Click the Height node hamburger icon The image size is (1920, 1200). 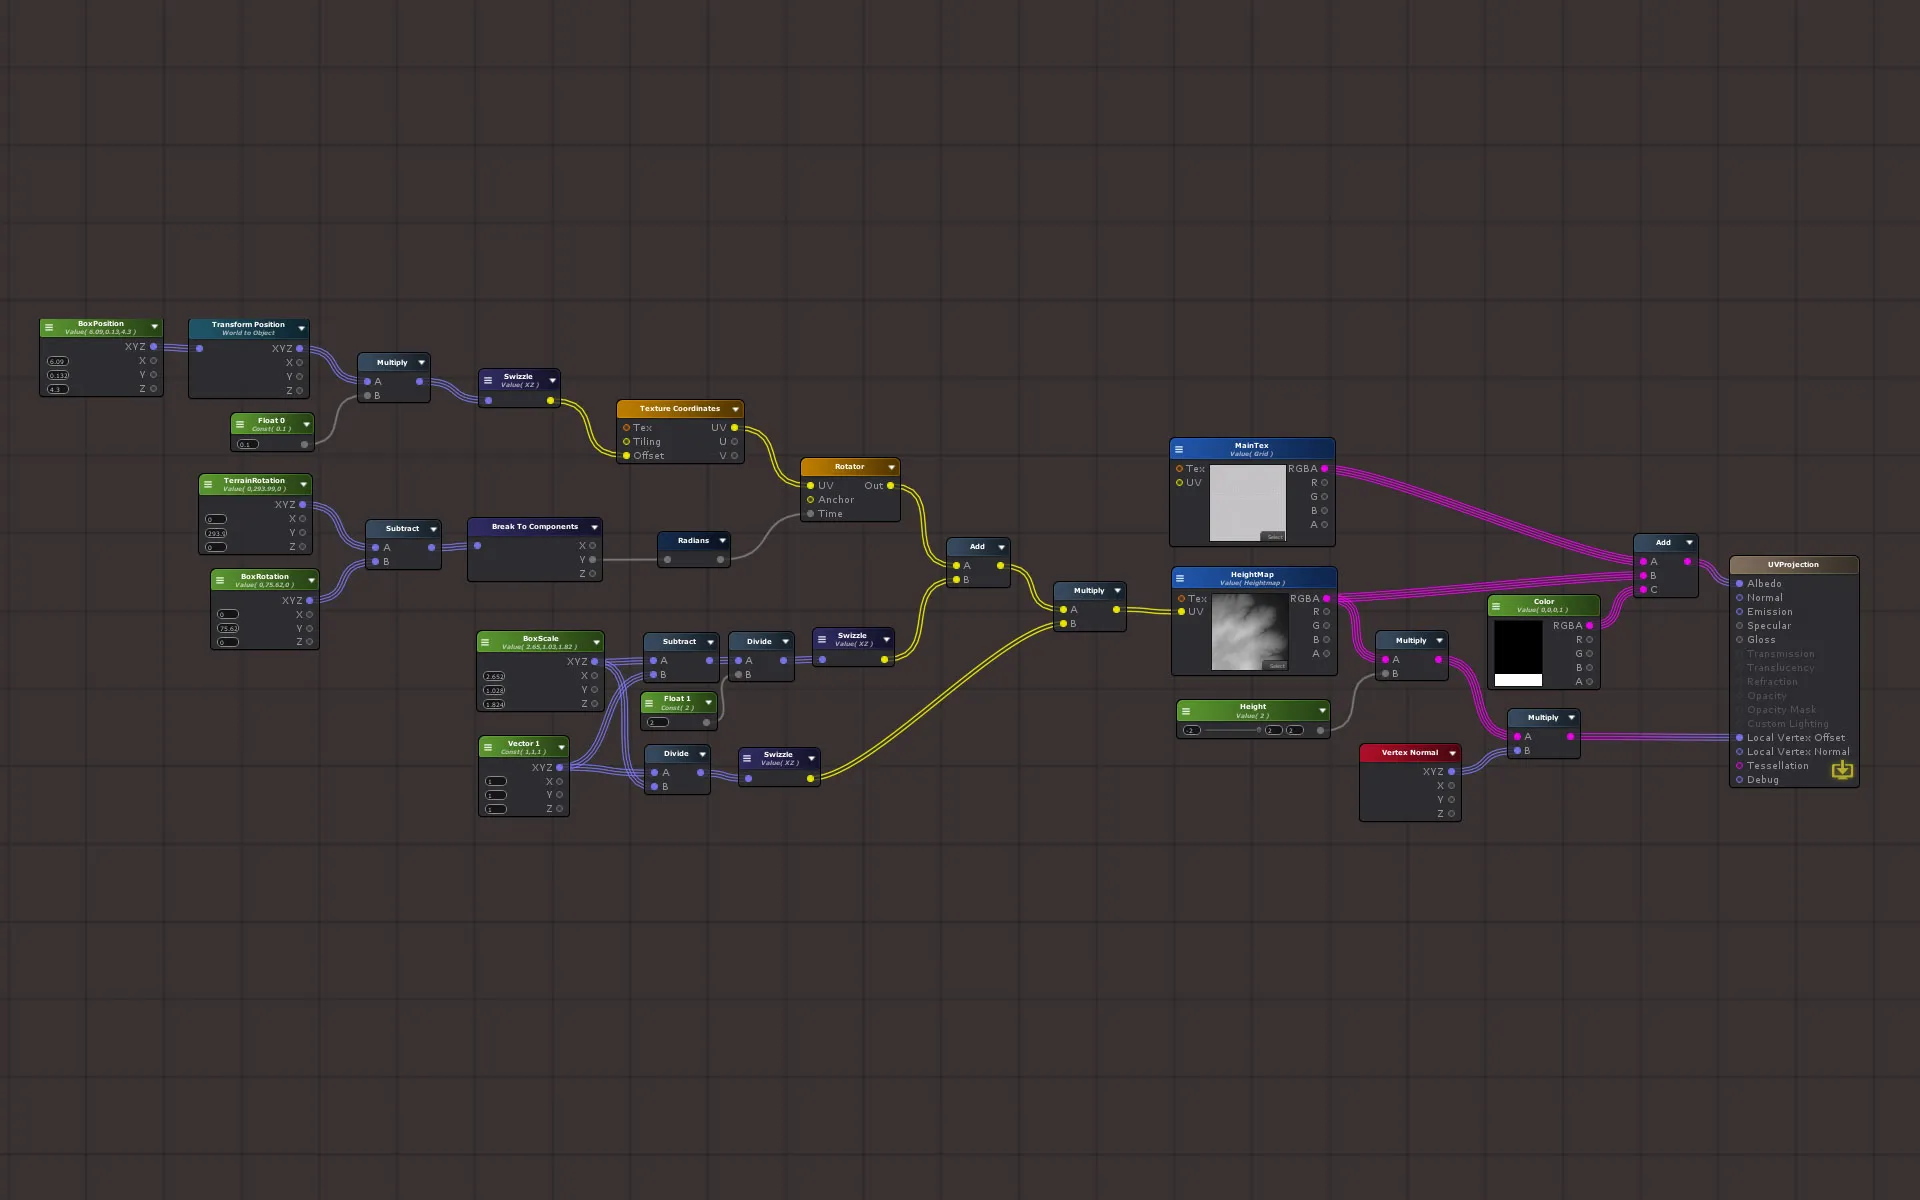tap(1186, 711)
